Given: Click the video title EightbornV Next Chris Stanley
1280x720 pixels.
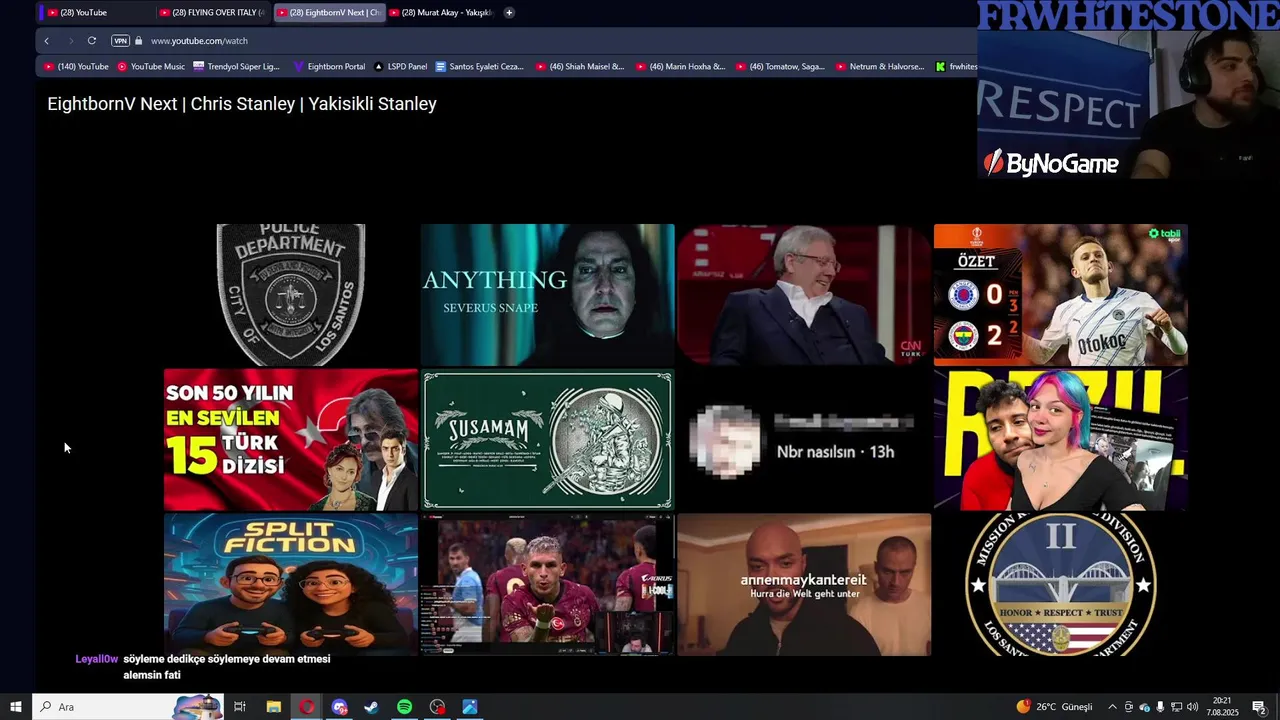Looking at the screenshot, I should coord(242,104).
